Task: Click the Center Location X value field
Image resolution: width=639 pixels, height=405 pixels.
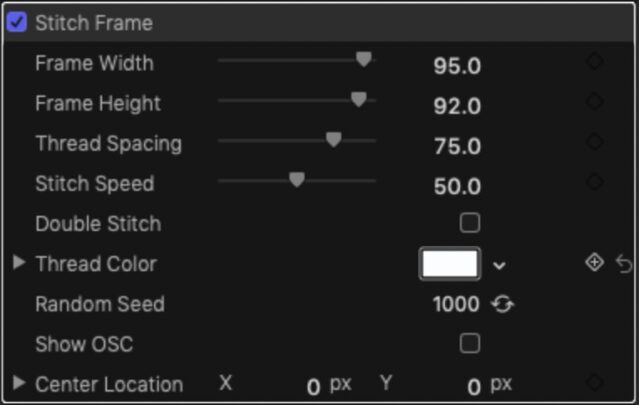Action: [x=313, y=386]
